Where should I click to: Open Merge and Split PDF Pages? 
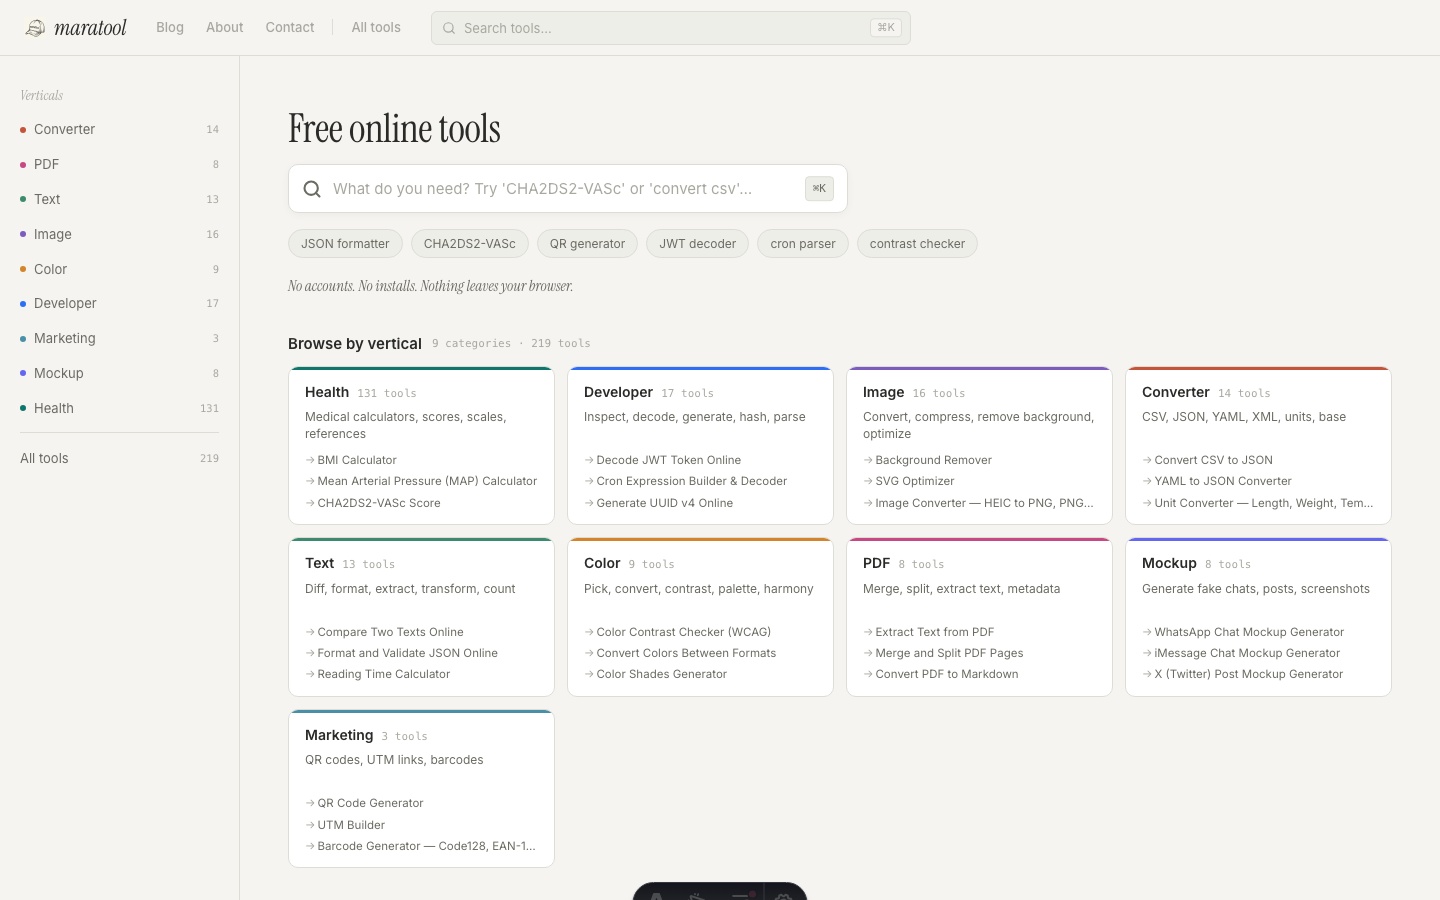tap(944, 653)
